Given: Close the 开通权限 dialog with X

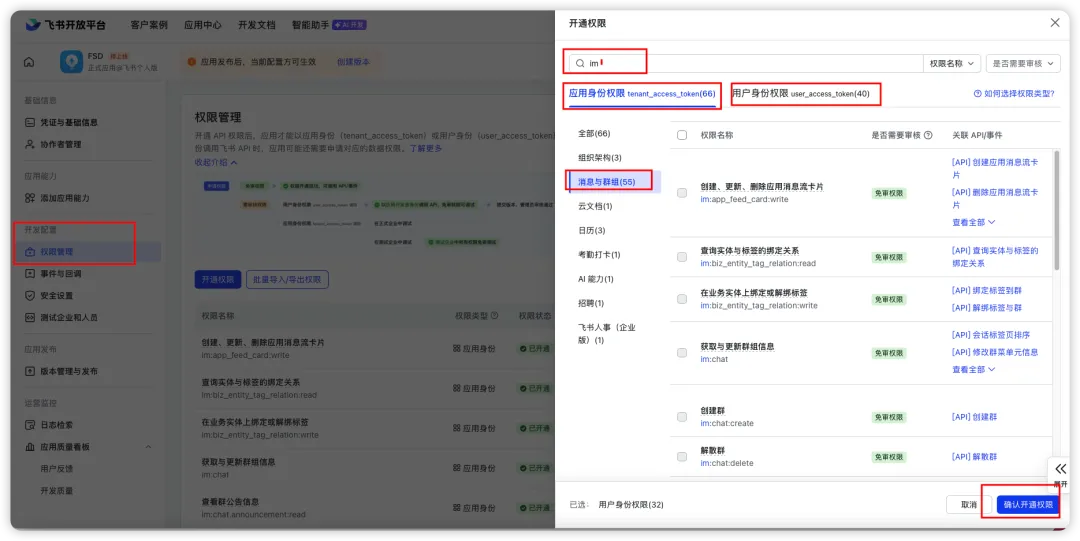Looking at the screenshot, I should (x=1055, y=23).
